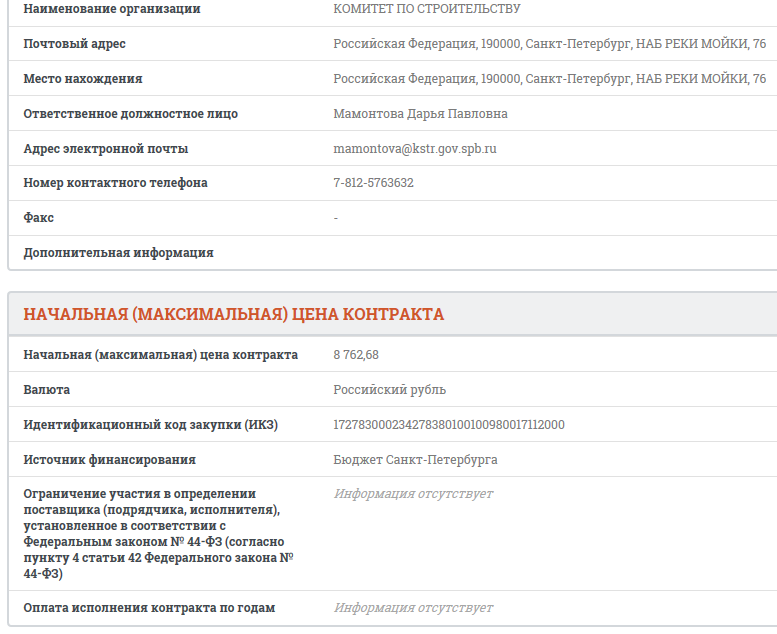The height and width of the screenshot is (634, 777).
Task: Click the Валюта label
Action: coord(47,390)
